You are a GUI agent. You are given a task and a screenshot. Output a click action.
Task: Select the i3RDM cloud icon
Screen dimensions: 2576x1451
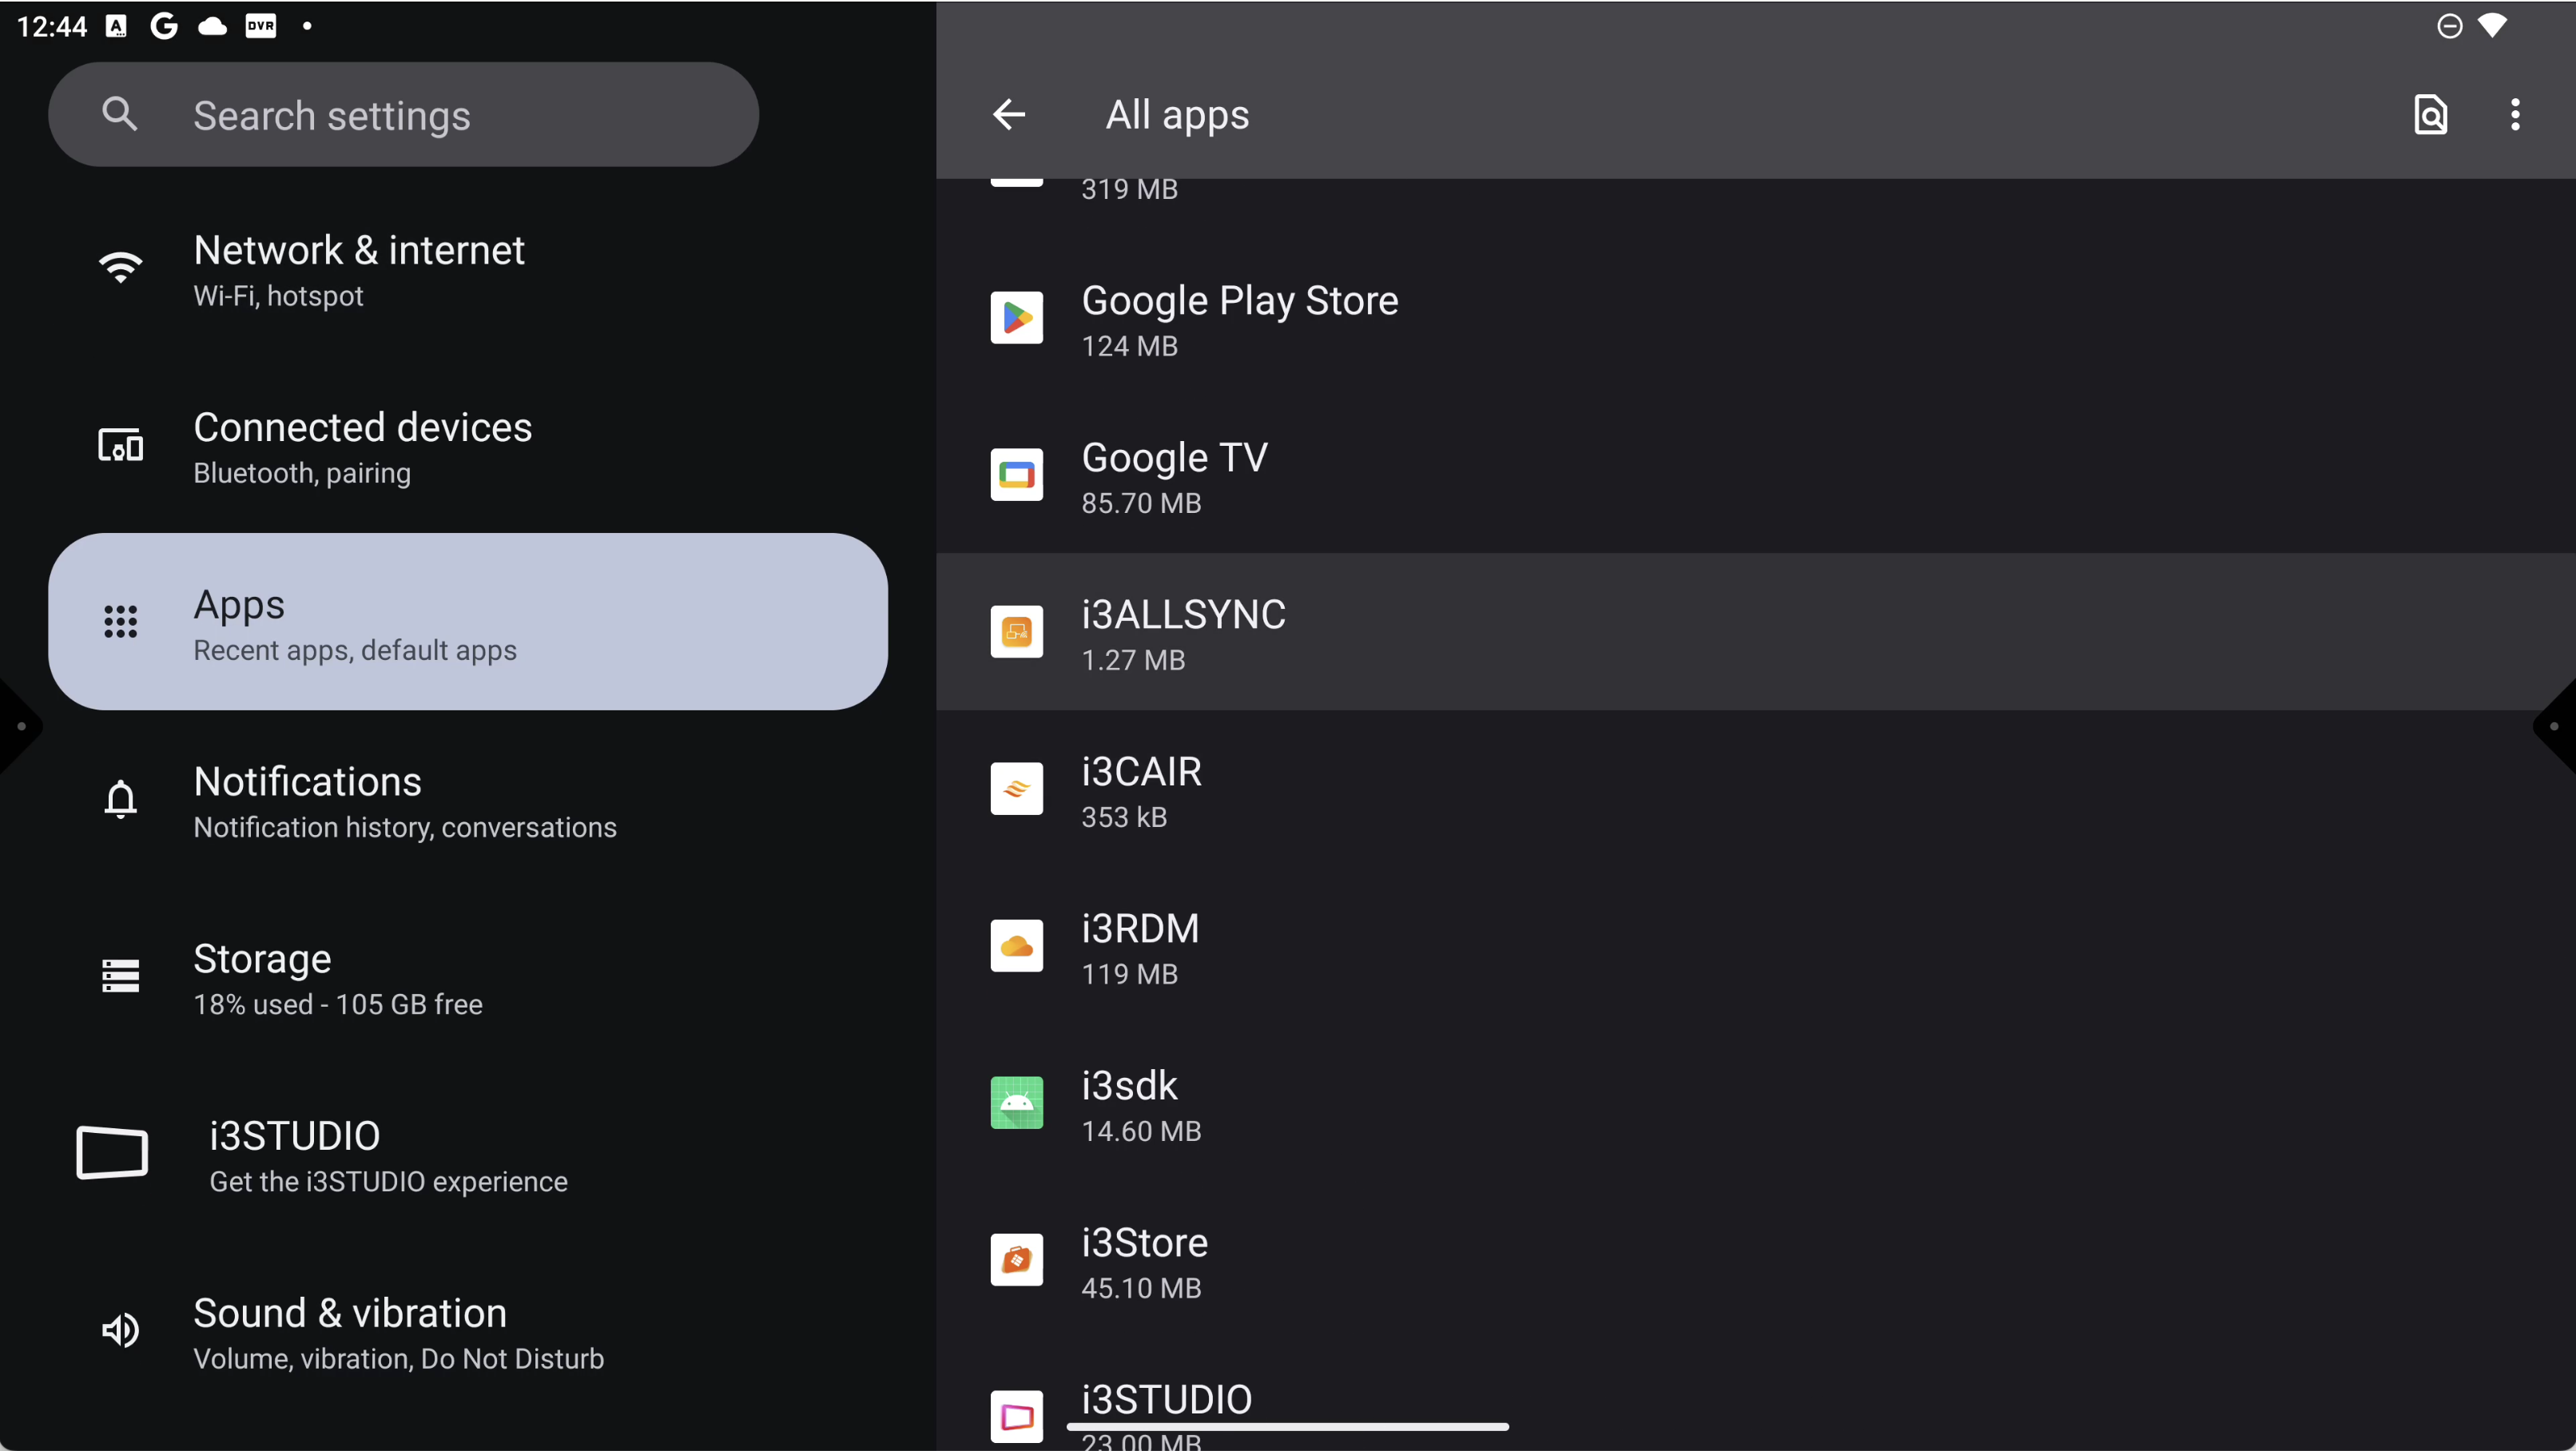coord(1016,946)
